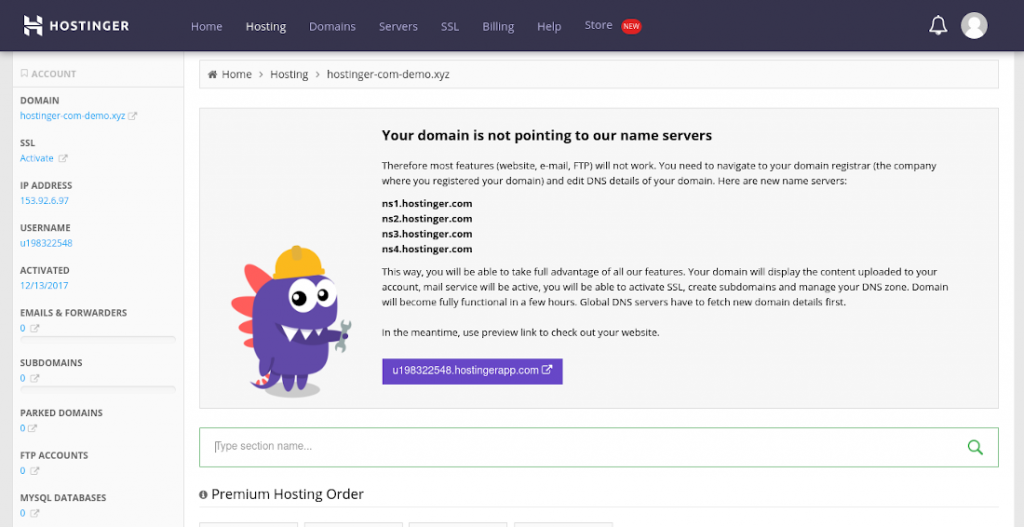The height and width of the screenshot is (527, 1024).
Task: Click the search magnifier icon
Action: 975,447
